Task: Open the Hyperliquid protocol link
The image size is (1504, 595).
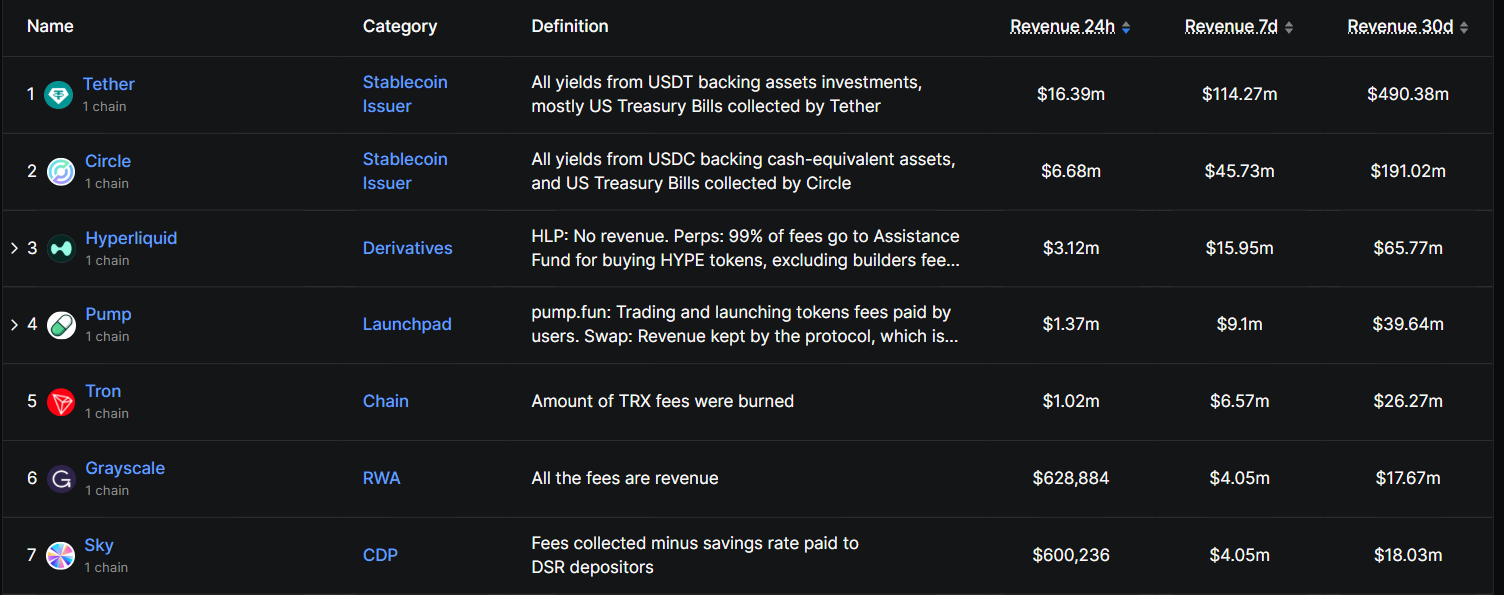Action: (131, 238)
